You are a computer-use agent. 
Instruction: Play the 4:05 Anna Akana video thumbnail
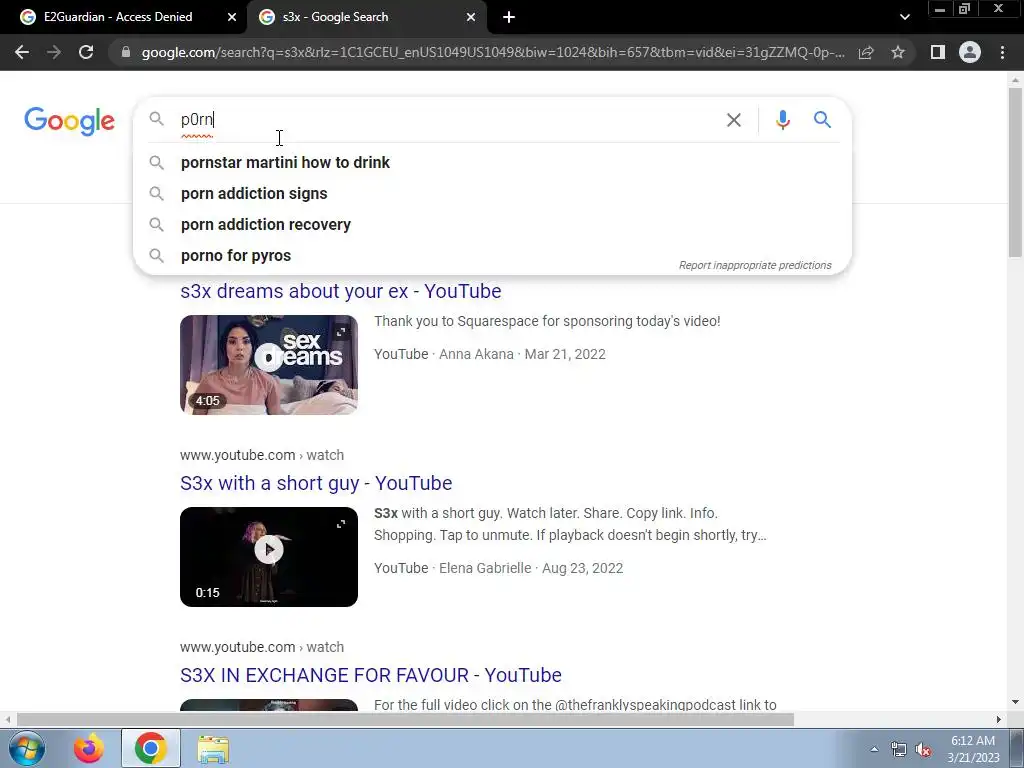[x=268, y=364]
